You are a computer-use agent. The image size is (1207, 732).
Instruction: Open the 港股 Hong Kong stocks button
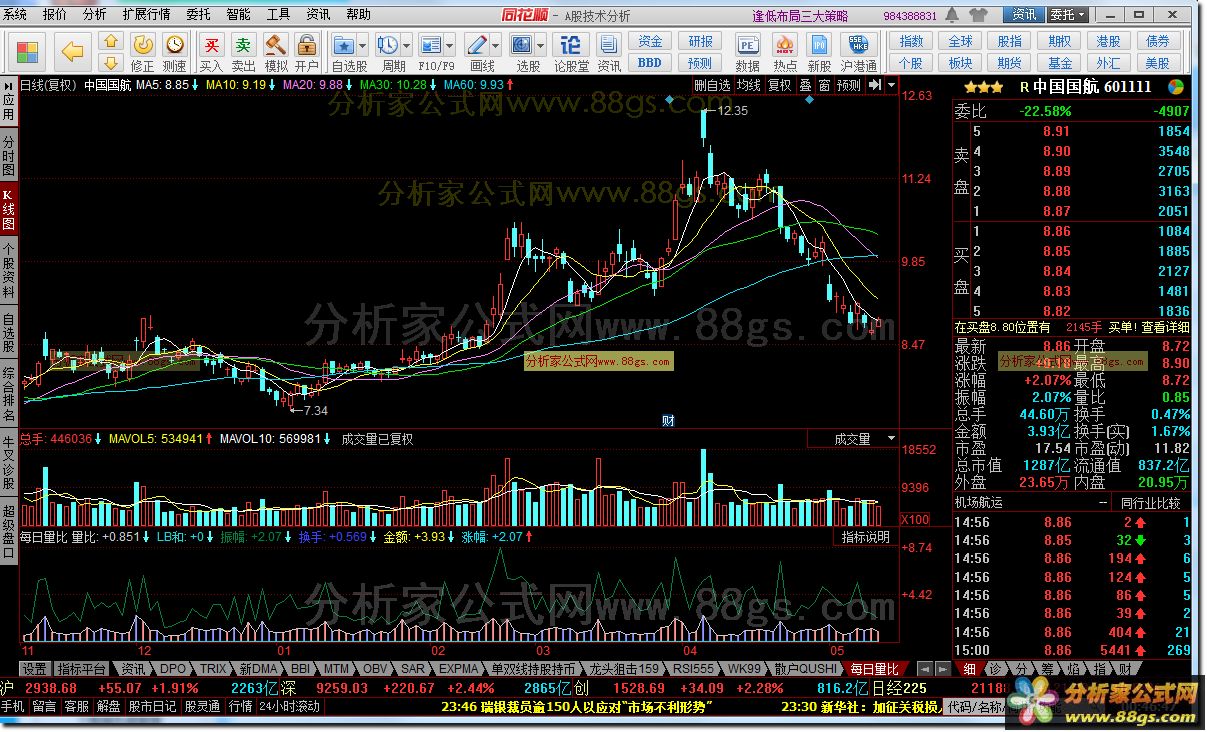[x=1108, y=42]
